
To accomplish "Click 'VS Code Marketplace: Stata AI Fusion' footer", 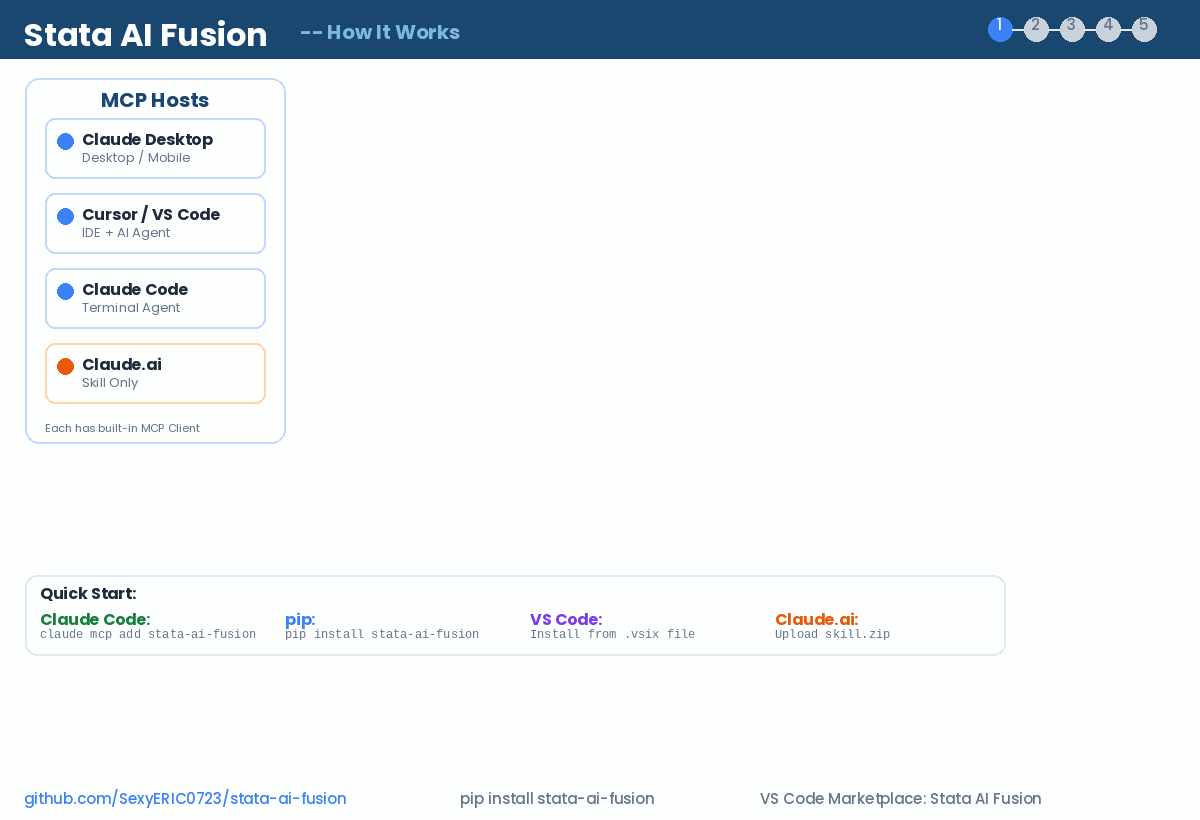I will click(900, 799).
